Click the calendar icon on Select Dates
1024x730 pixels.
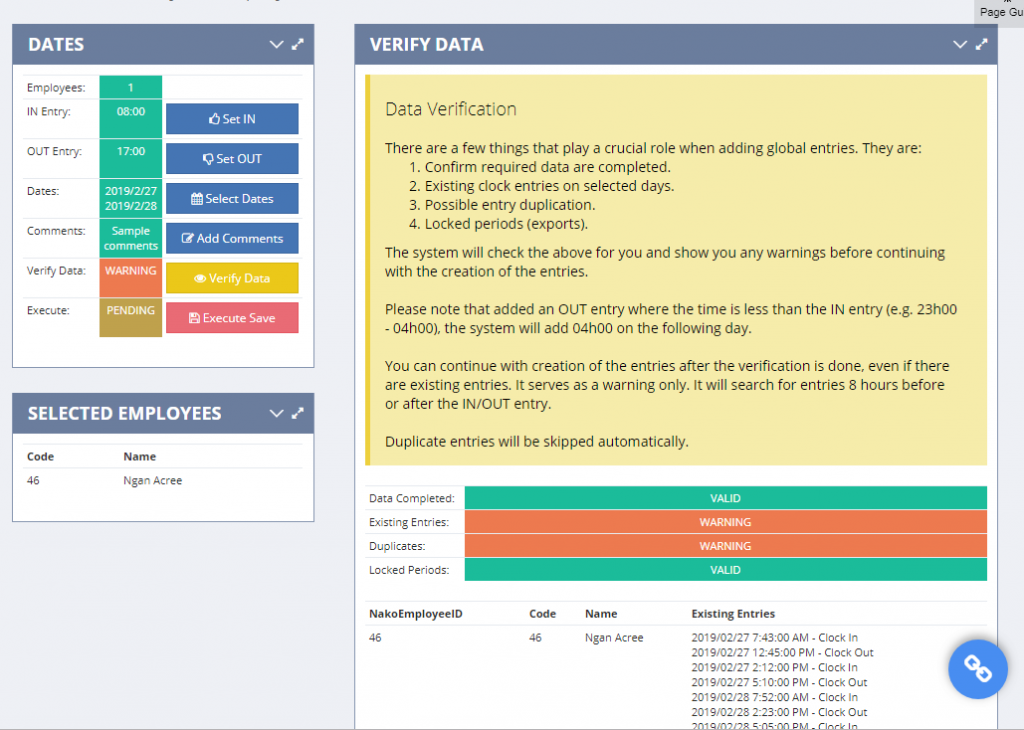click(198, 198)
